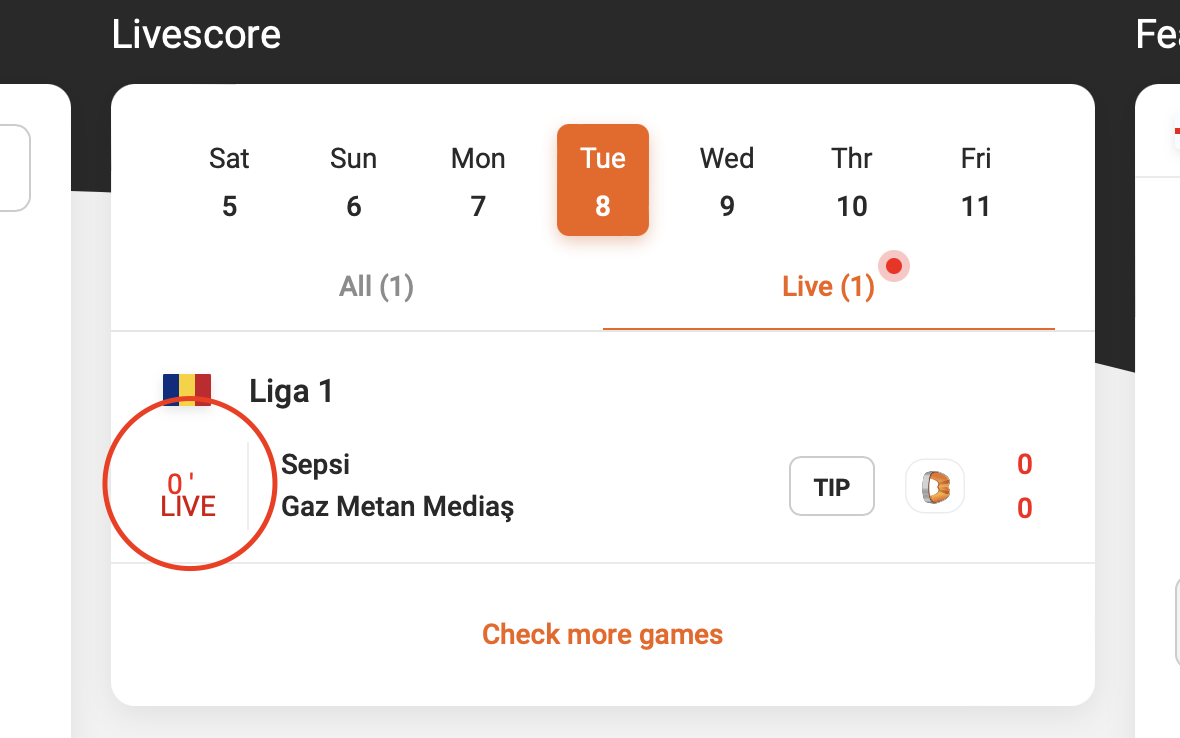
Task: Click the Sepsi score of 0
Action: click(1024, 464)
